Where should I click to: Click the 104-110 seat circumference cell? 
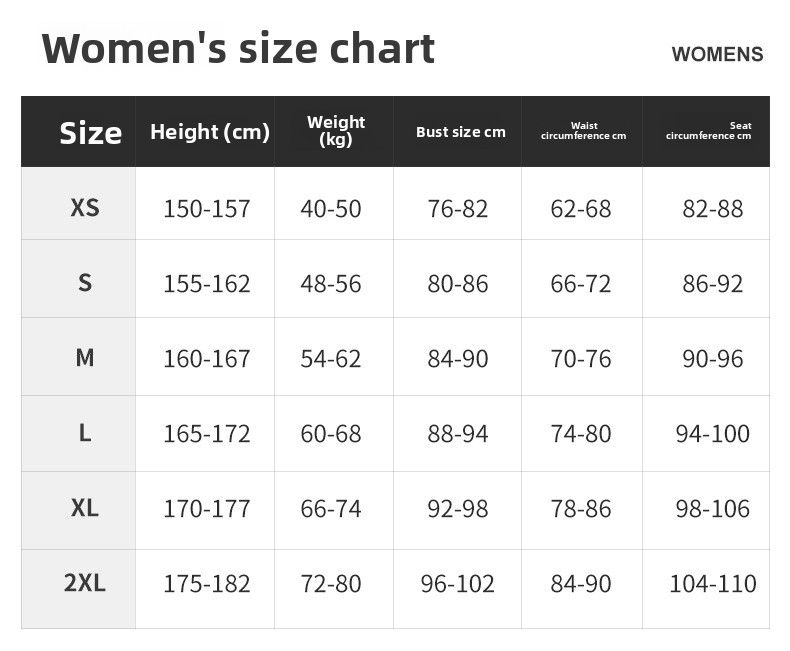point(713,584)
